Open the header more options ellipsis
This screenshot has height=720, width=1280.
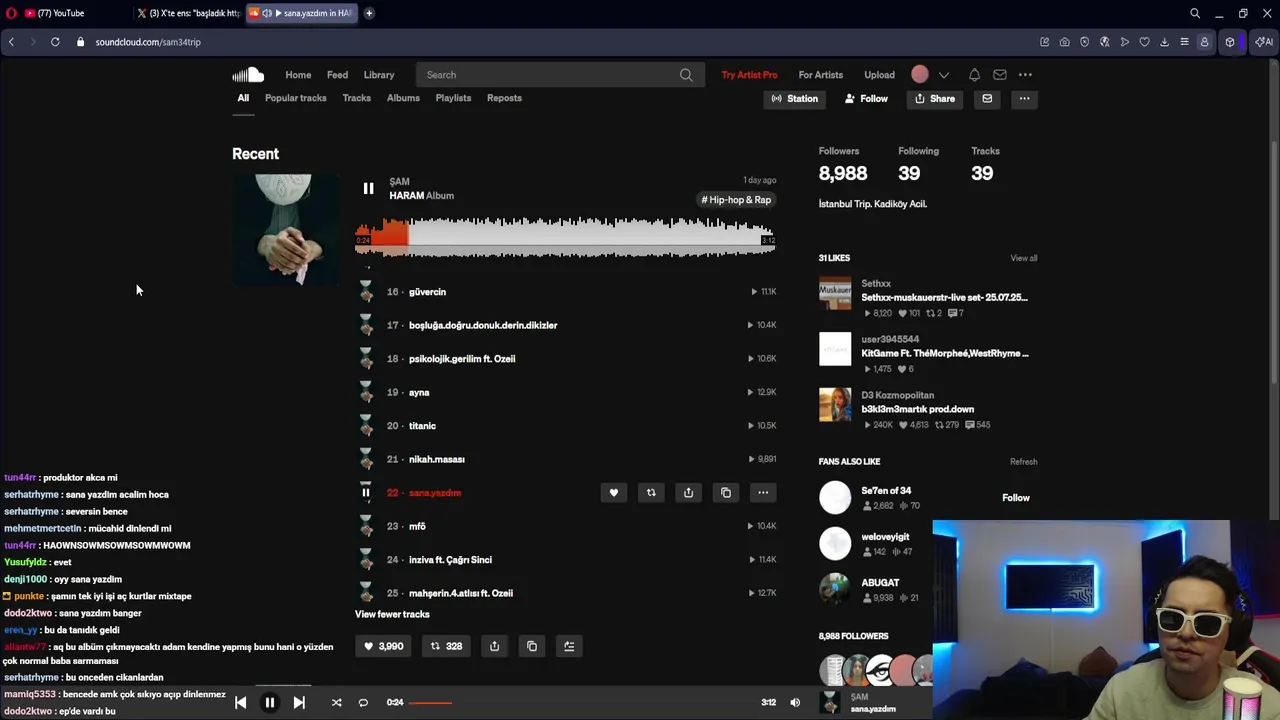(1025, 75)
